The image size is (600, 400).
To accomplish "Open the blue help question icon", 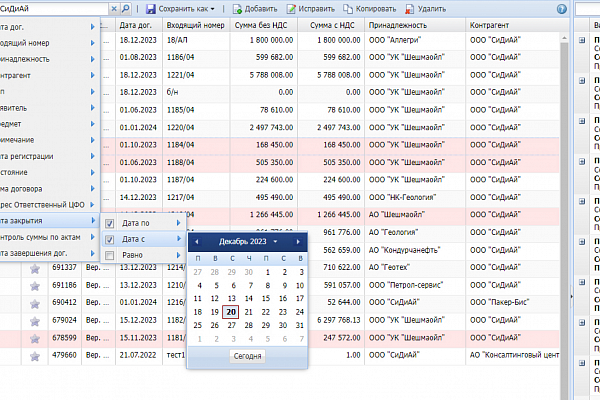I will coord(561,9).
